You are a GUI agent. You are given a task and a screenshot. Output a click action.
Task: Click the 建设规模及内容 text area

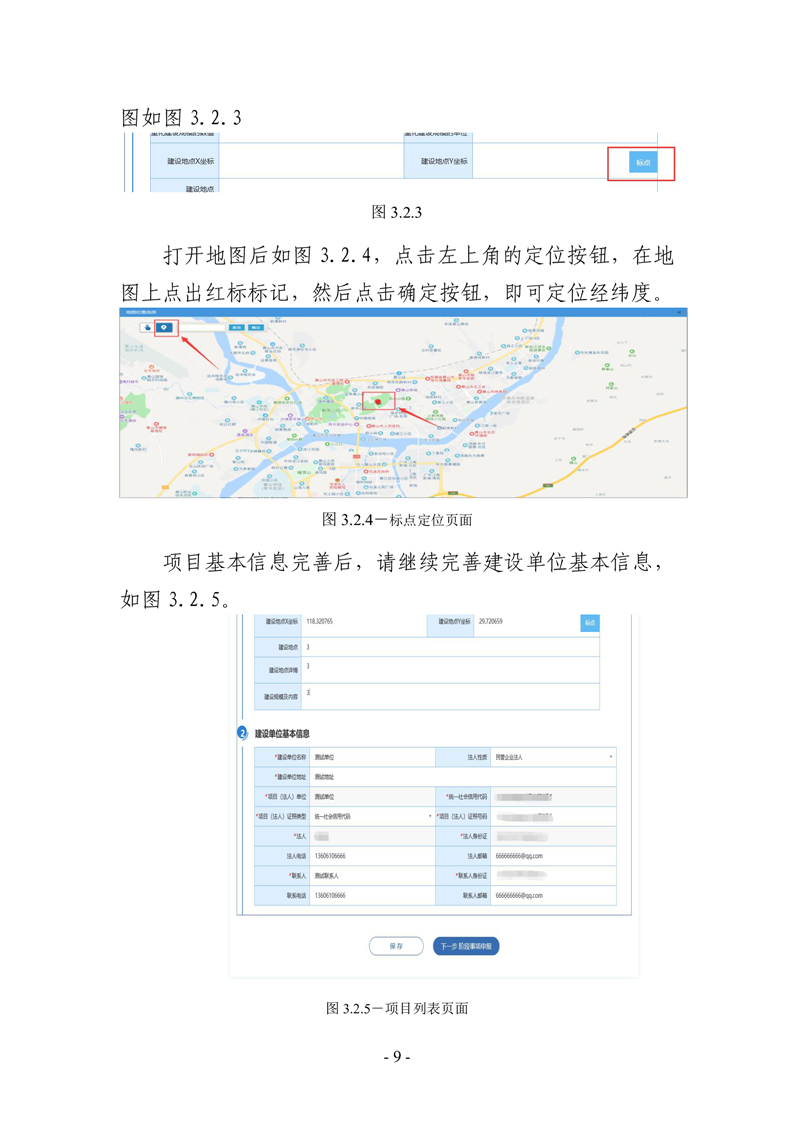coord(451,696)
